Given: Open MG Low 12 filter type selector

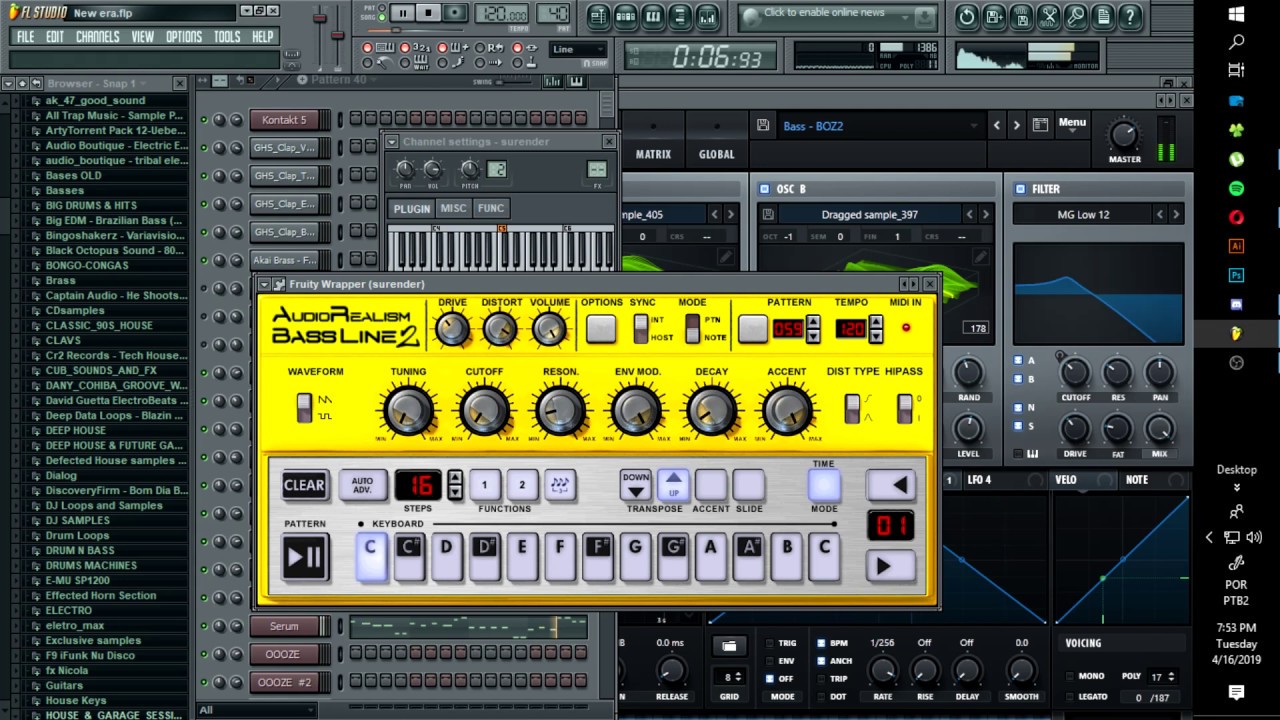Looking at the screenshot, I should click(x=1084, y=214).
